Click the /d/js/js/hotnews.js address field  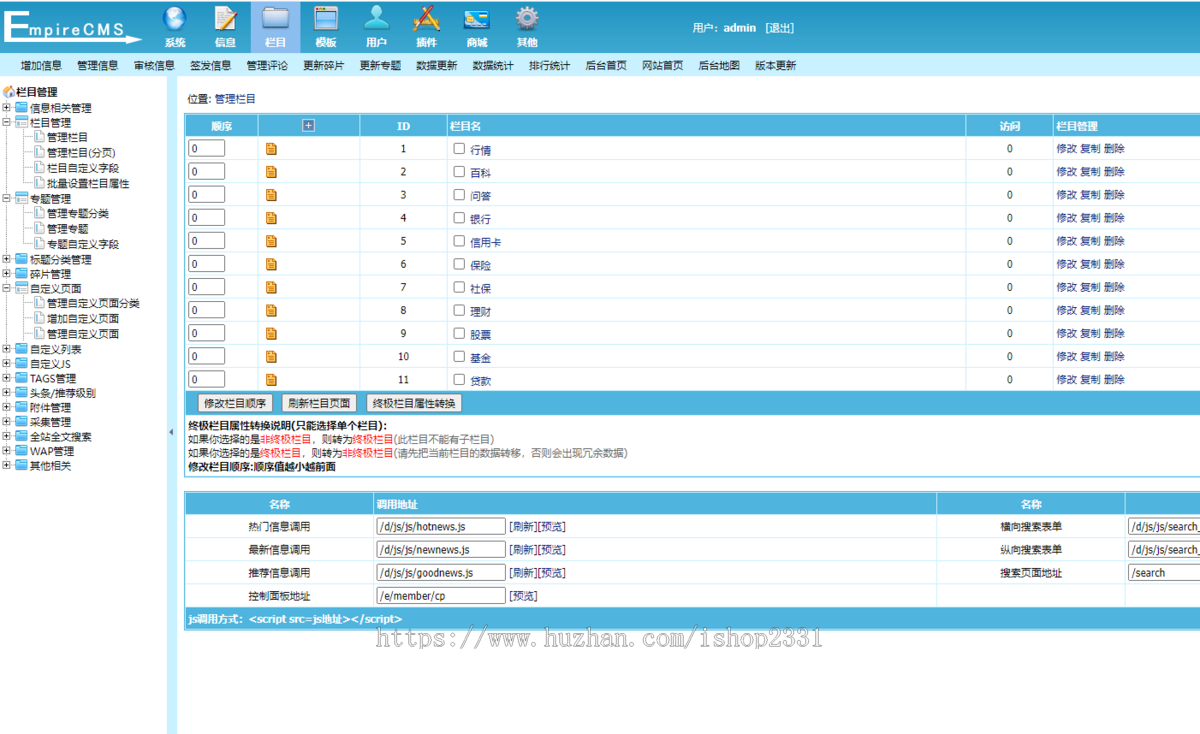tap(441, 526)
